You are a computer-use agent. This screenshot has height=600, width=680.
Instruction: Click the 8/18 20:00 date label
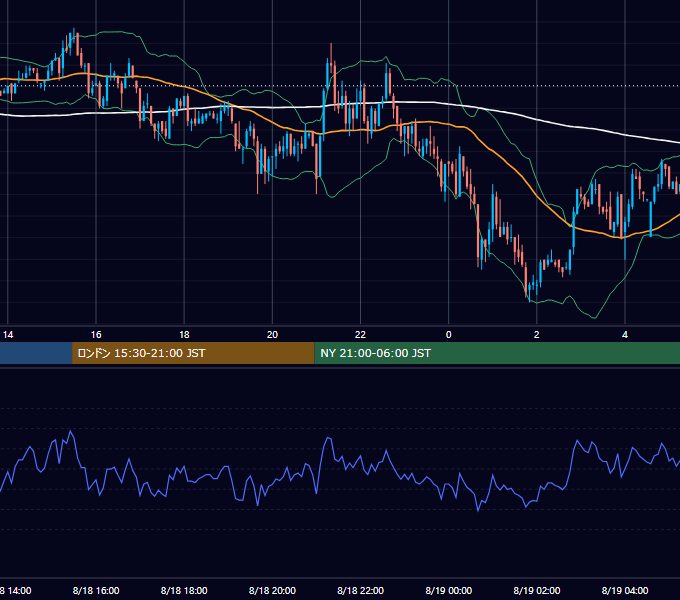pos(272,590)
